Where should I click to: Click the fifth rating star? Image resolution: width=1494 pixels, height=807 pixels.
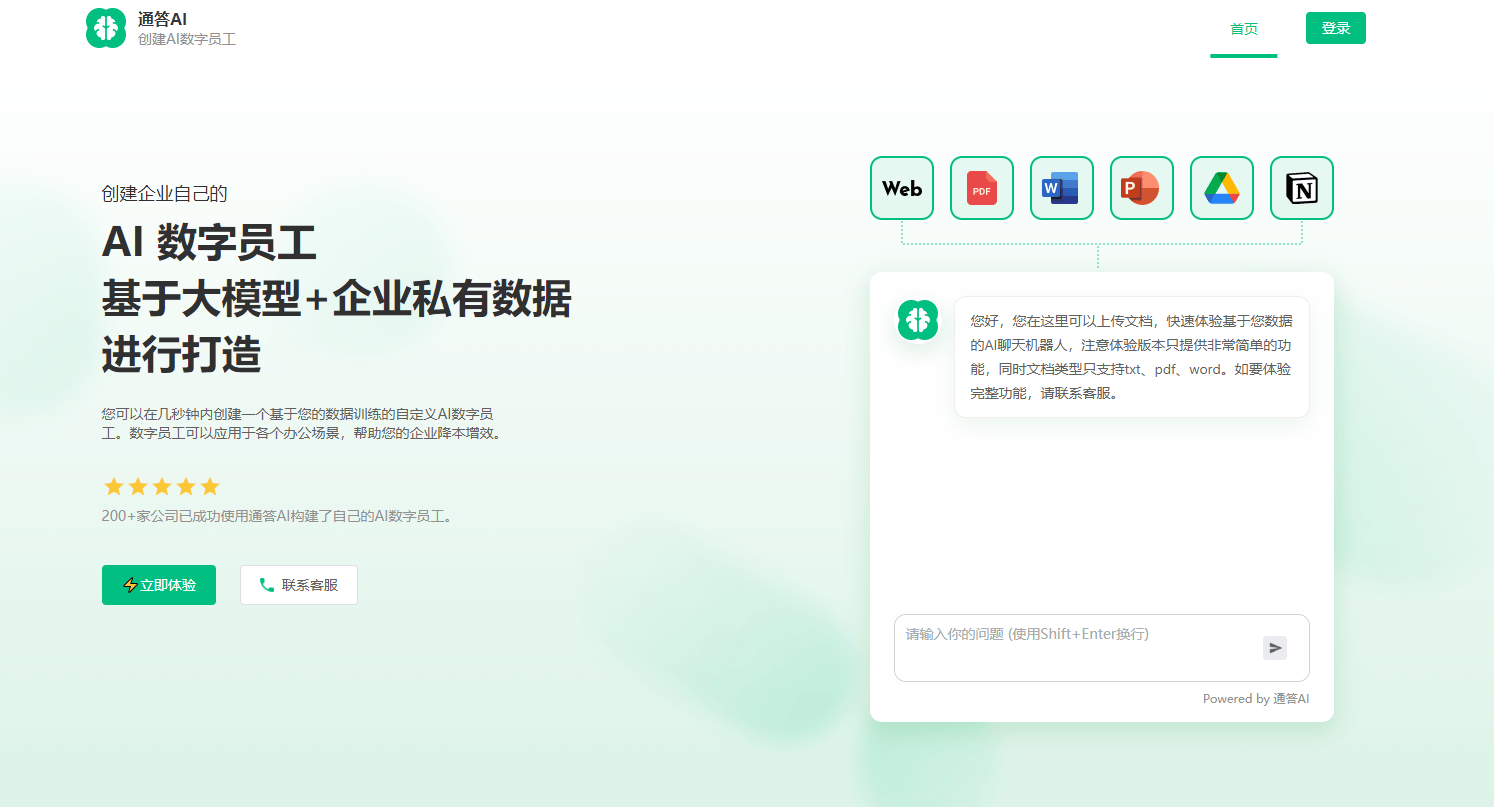pyautogui.click(x=209, y=486)
